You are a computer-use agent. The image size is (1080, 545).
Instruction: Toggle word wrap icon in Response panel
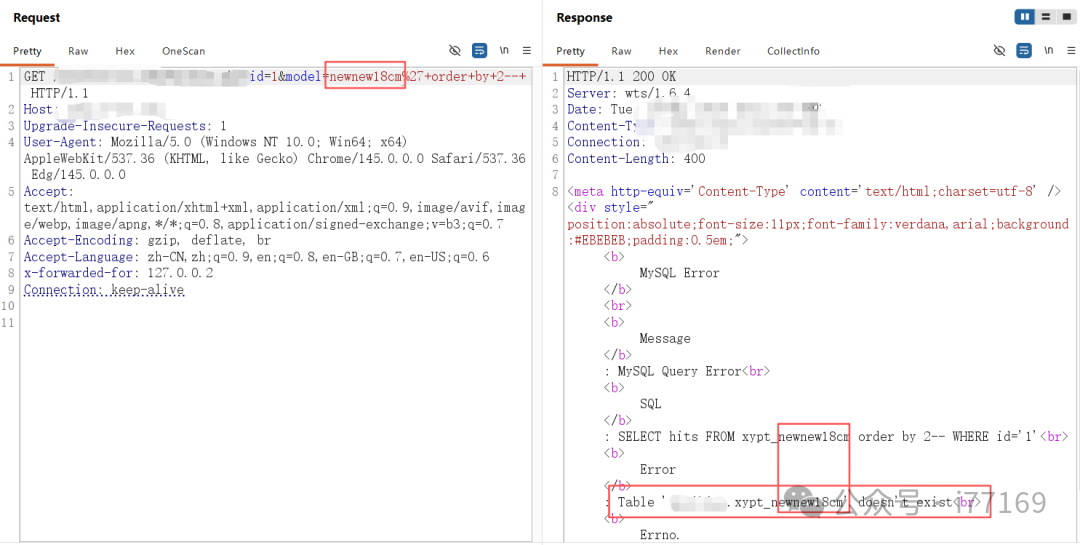pyautogui.click(x=1024, y=50)
